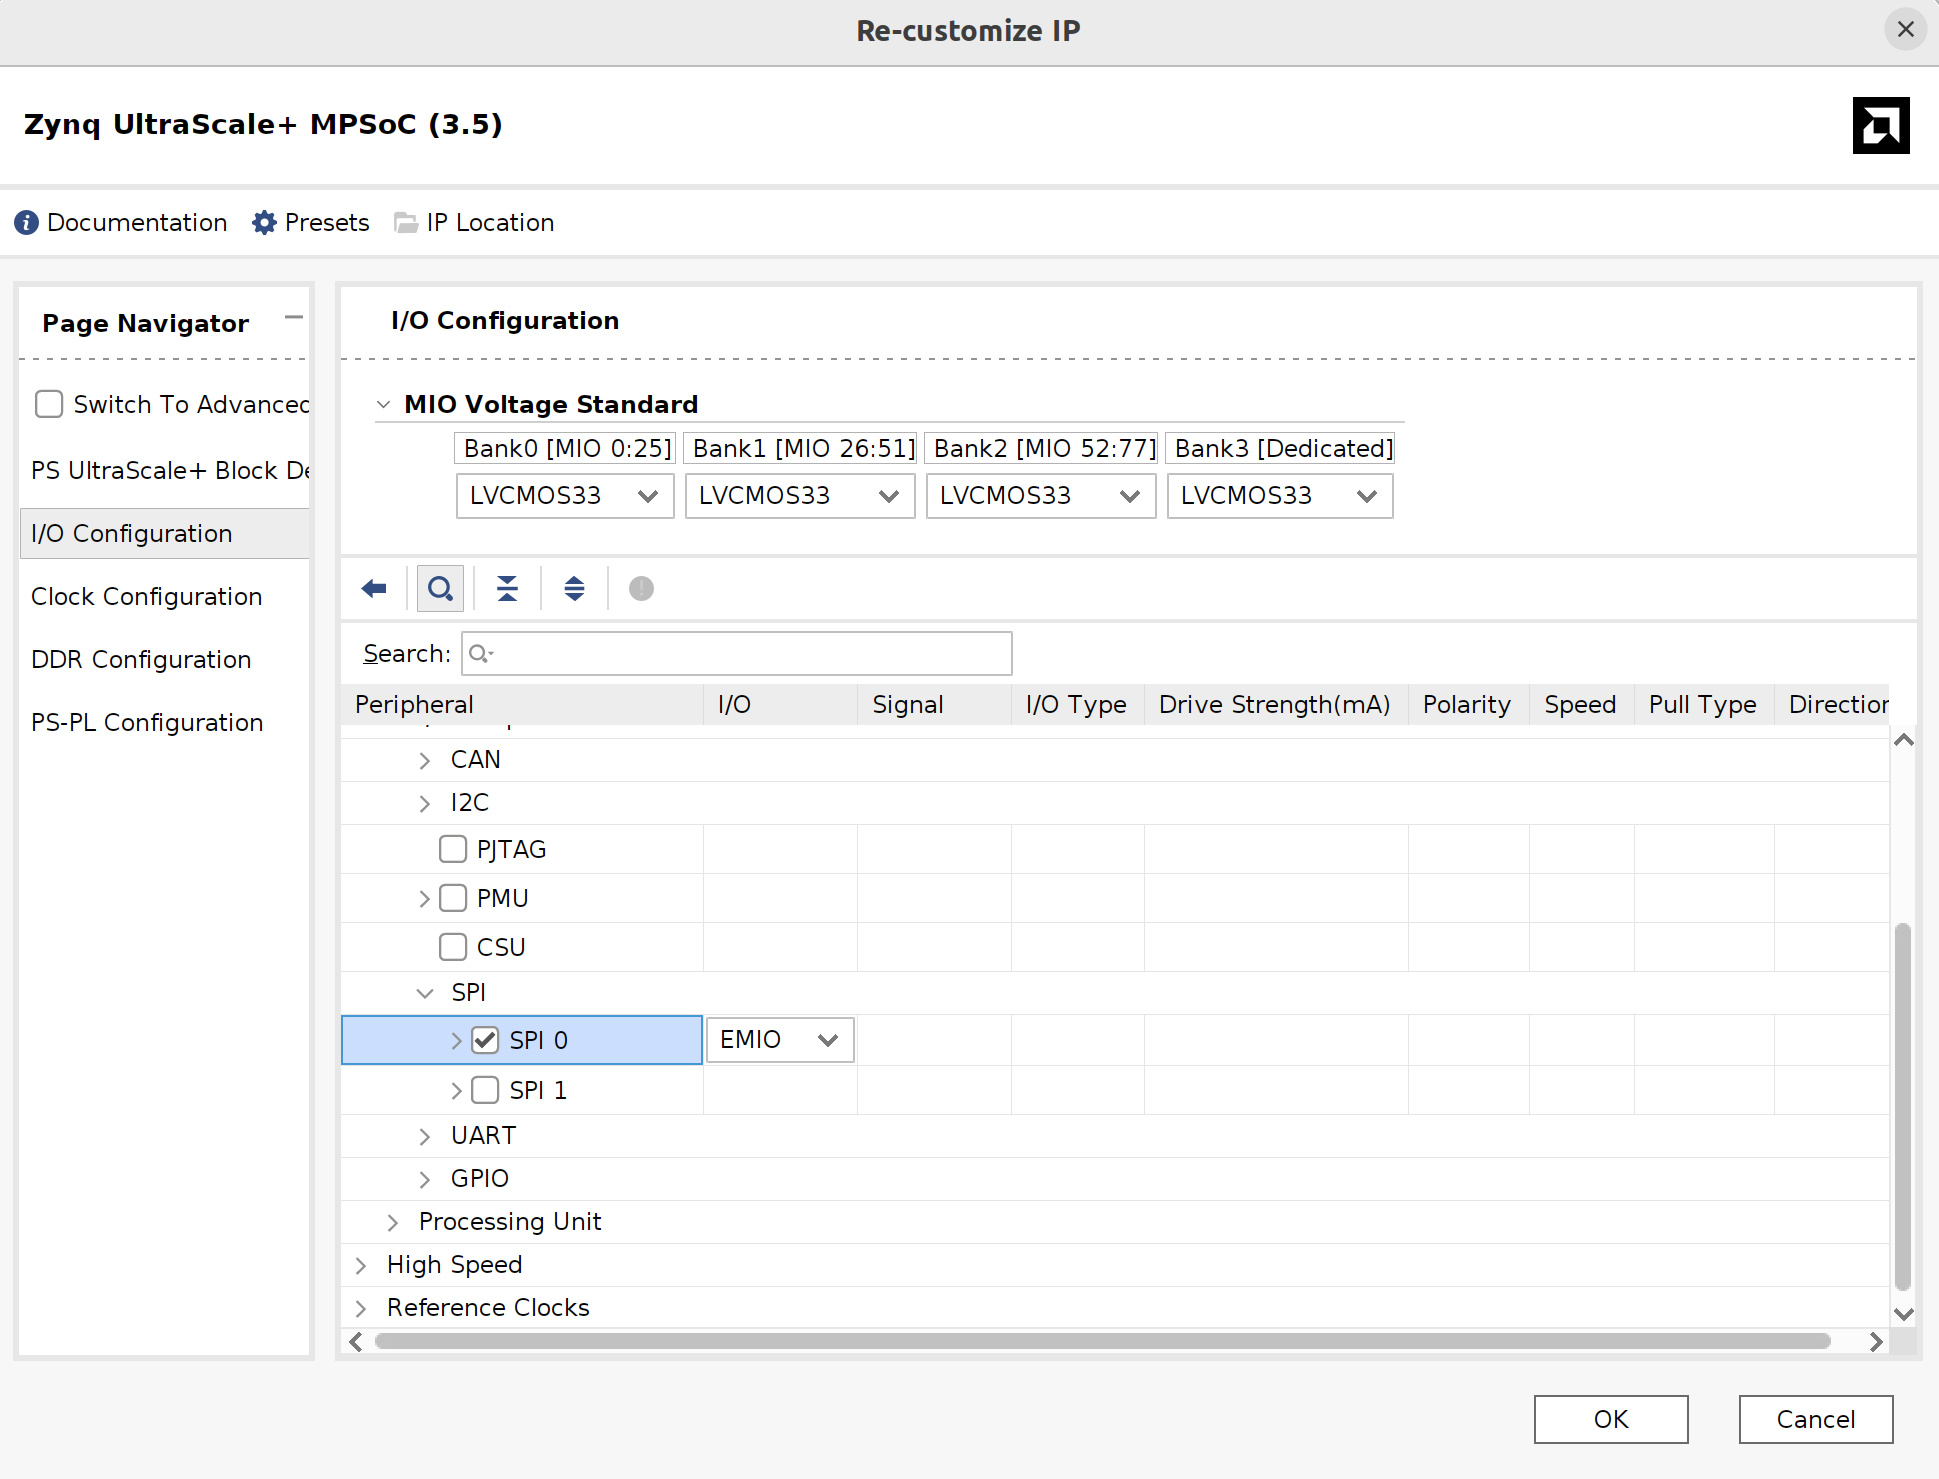Click the Speed column header
This screenshot has width=1939, height=1479.
[1581, 704]
